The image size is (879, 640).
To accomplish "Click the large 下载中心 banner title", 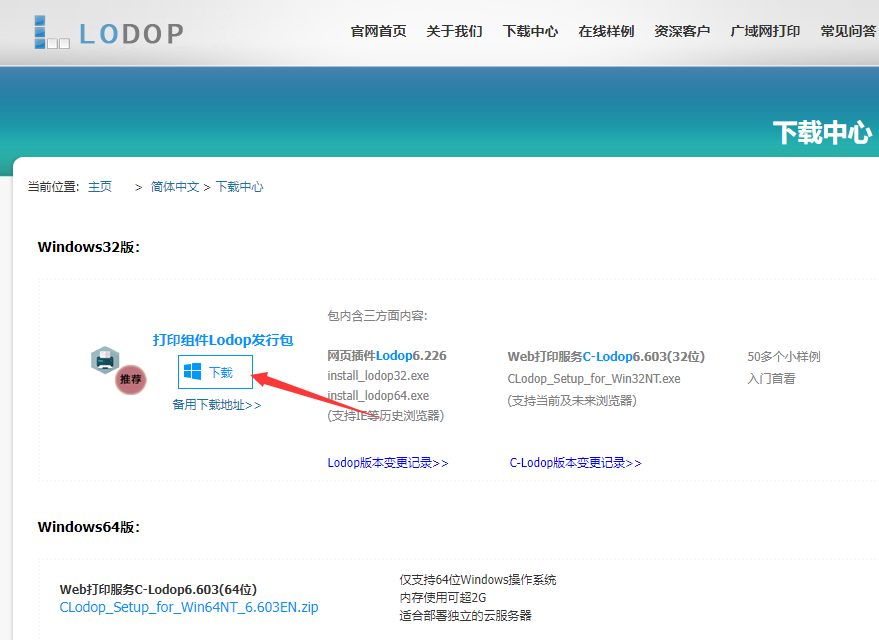I will click(822, 133).
